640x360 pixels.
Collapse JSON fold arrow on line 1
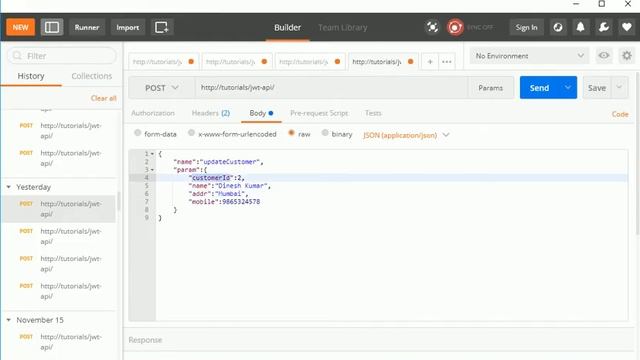(x=152, y=154)
